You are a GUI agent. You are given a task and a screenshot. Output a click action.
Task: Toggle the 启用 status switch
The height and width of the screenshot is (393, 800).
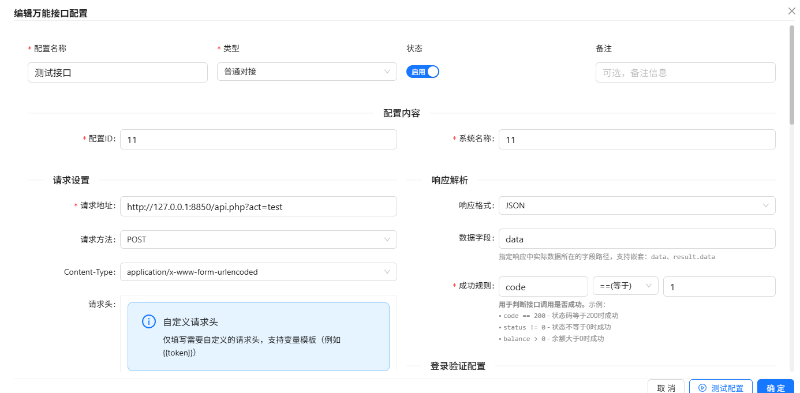422,72
